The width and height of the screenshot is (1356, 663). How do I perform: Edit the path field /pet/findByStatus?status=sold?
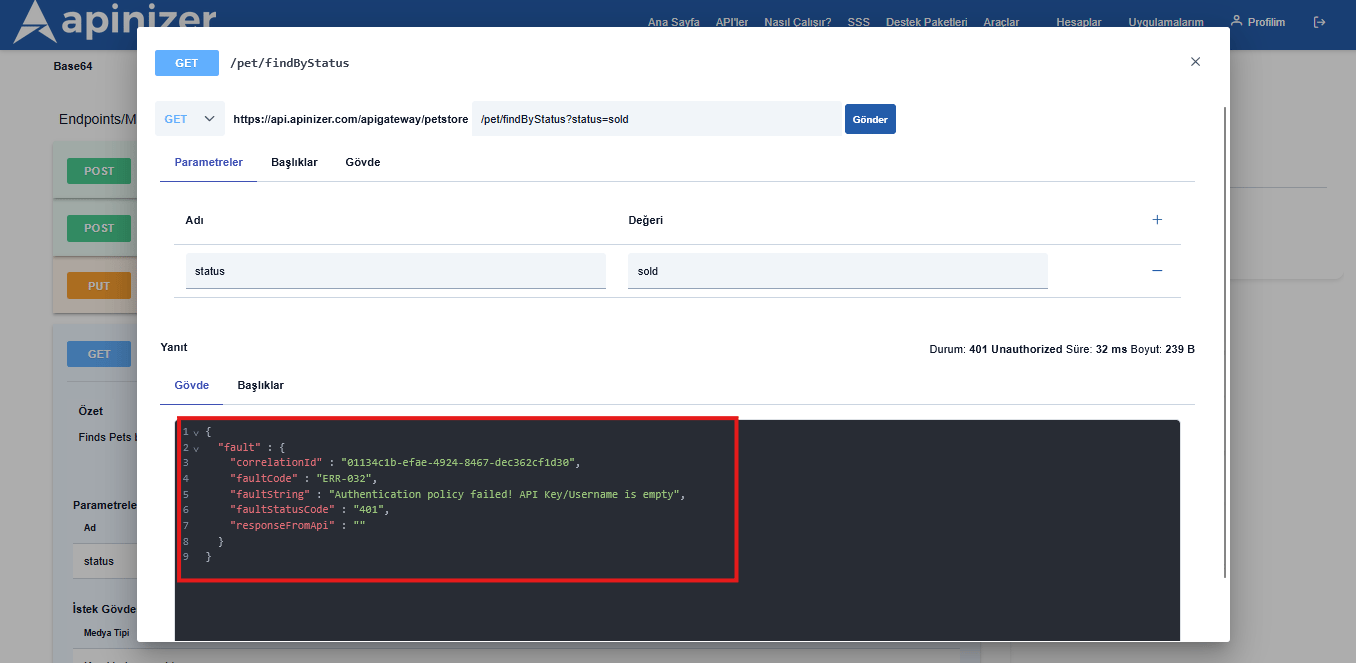[656, 118]
